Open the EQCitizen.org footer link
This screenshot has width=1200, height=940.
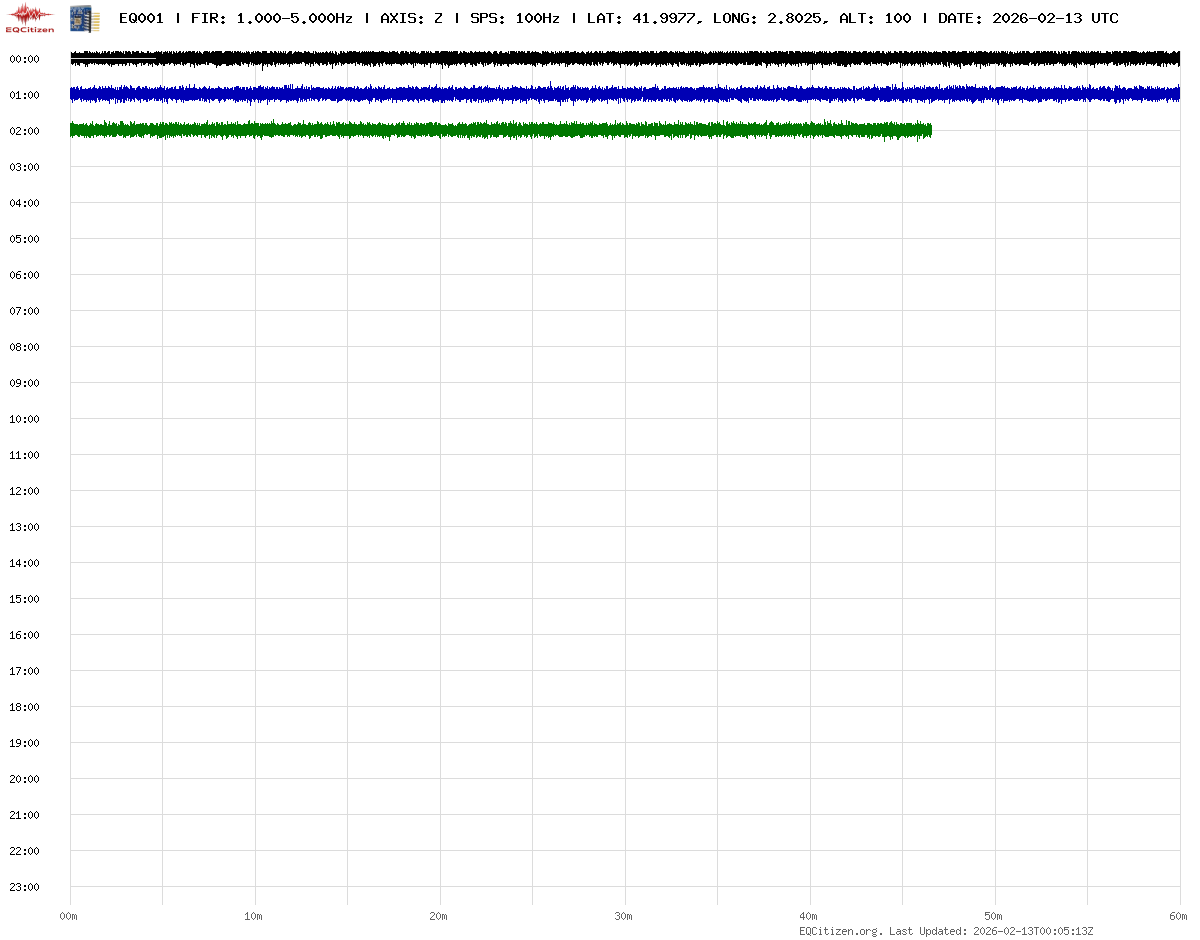pos(840,931)
